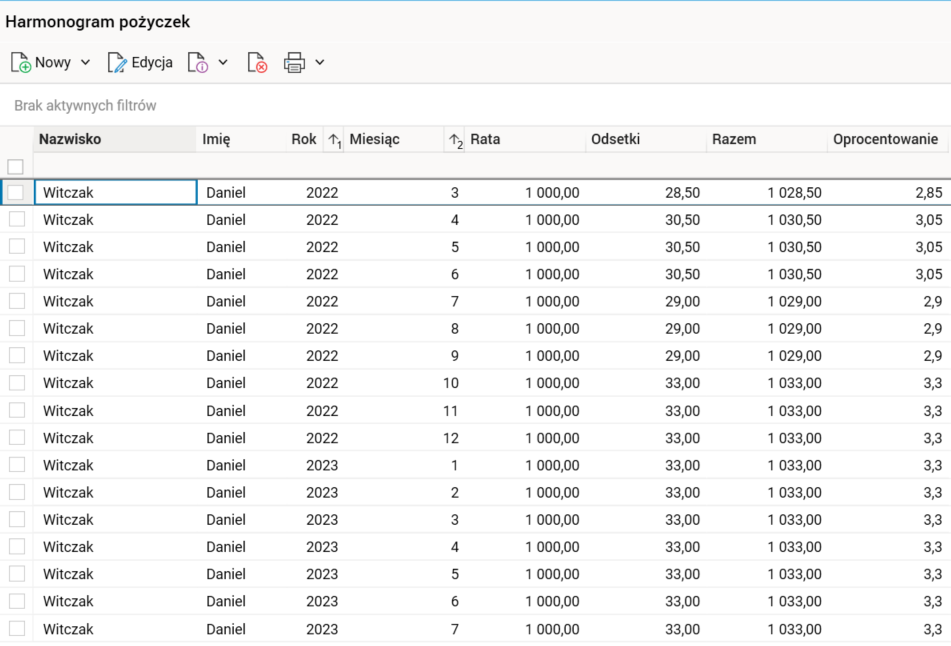This screenshot has width=951, height=646.
Task: Click the Odsetki column header
Action: (x=616, y=139)
